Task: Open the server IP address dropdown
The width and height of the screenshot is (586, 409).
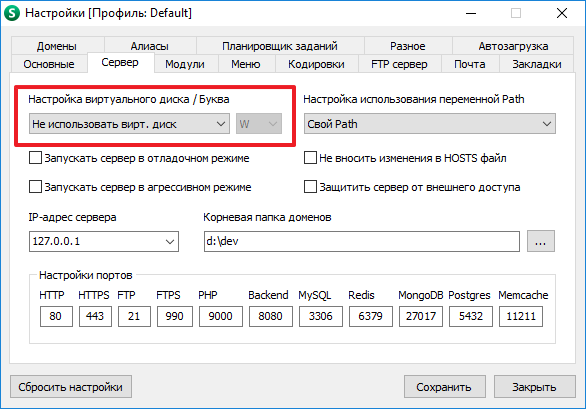Action: point(104,241)
